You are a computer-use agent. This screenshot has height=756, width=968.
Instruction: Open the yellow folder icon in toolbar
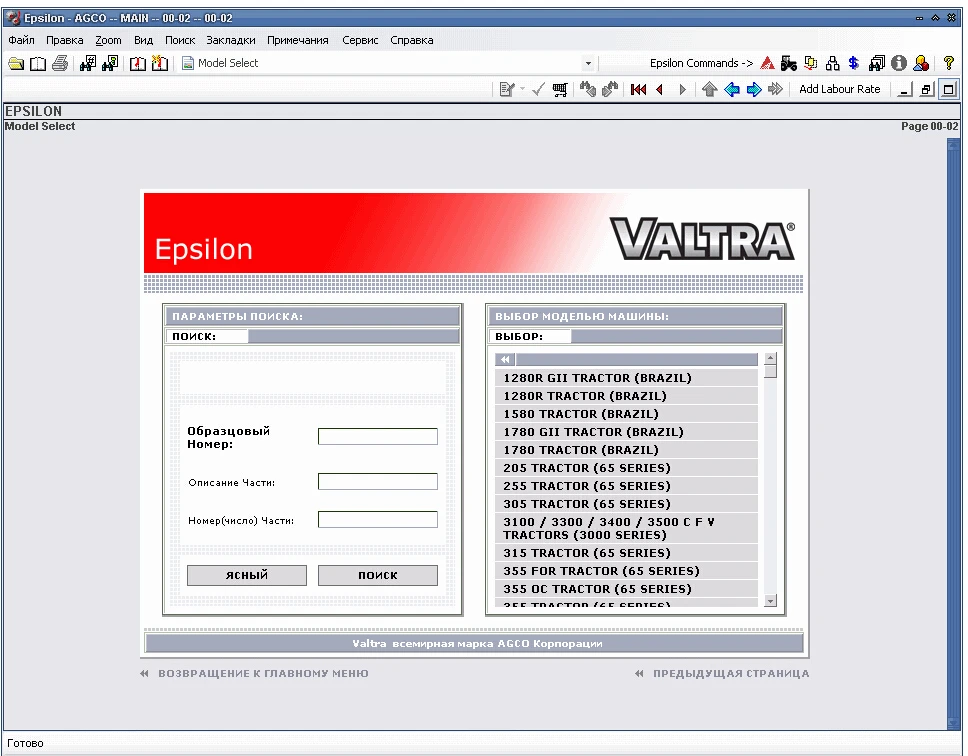(x=16, y=63)
